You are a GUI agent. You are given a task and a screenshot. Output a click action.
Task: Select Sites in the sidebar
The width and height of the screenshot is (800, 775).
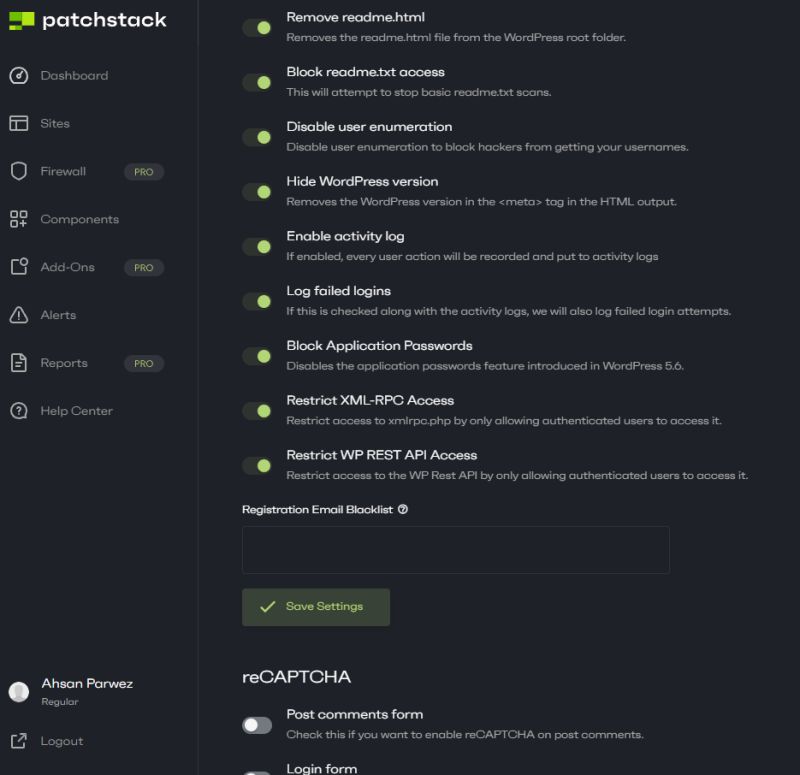[54, 123]
